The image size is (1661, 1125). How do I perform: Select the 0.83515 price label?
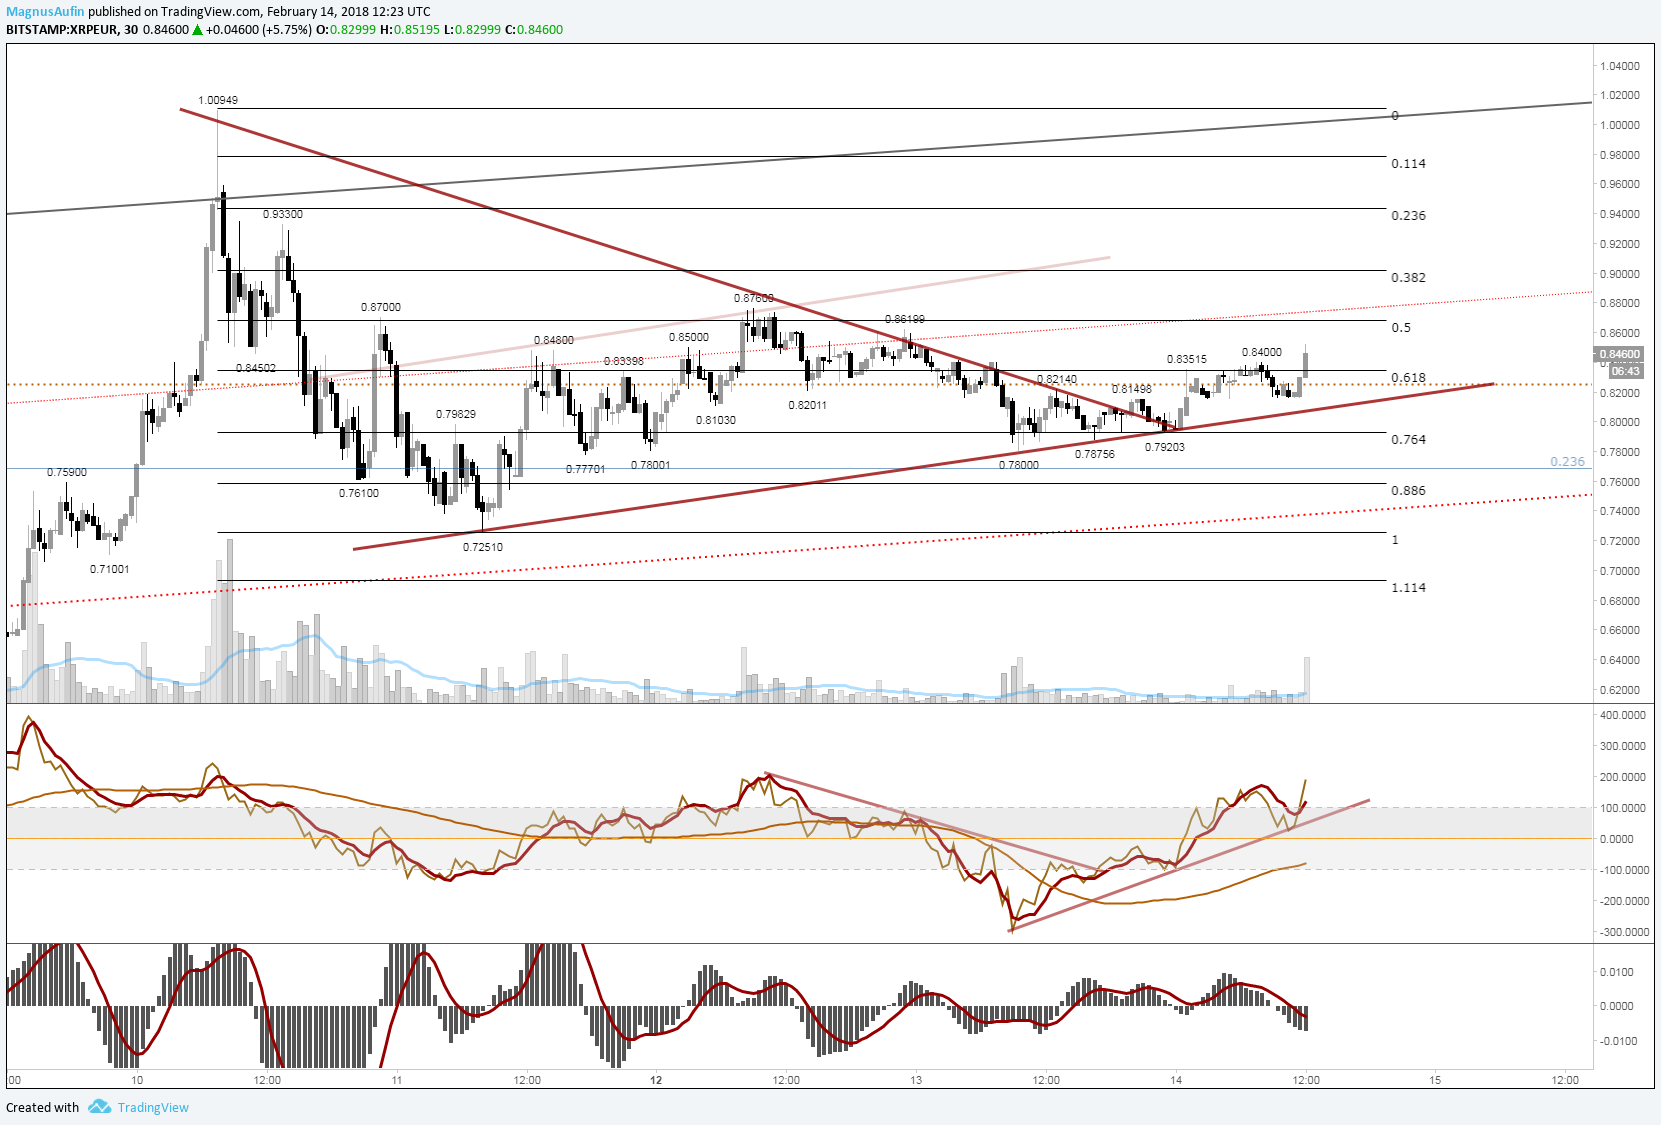pos(1187,359)
